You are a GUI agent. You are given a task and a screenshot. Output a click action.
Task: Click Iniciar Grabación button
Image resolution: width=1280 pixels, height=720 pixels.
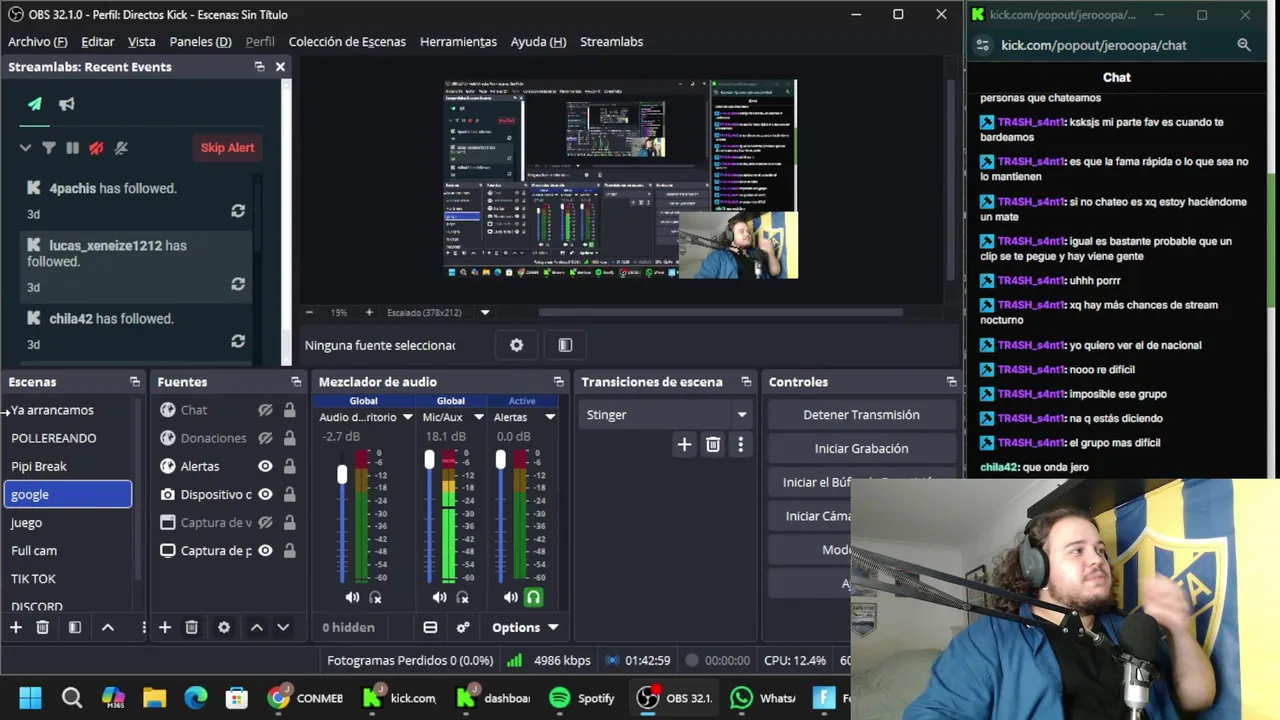(x=861, y=449)
